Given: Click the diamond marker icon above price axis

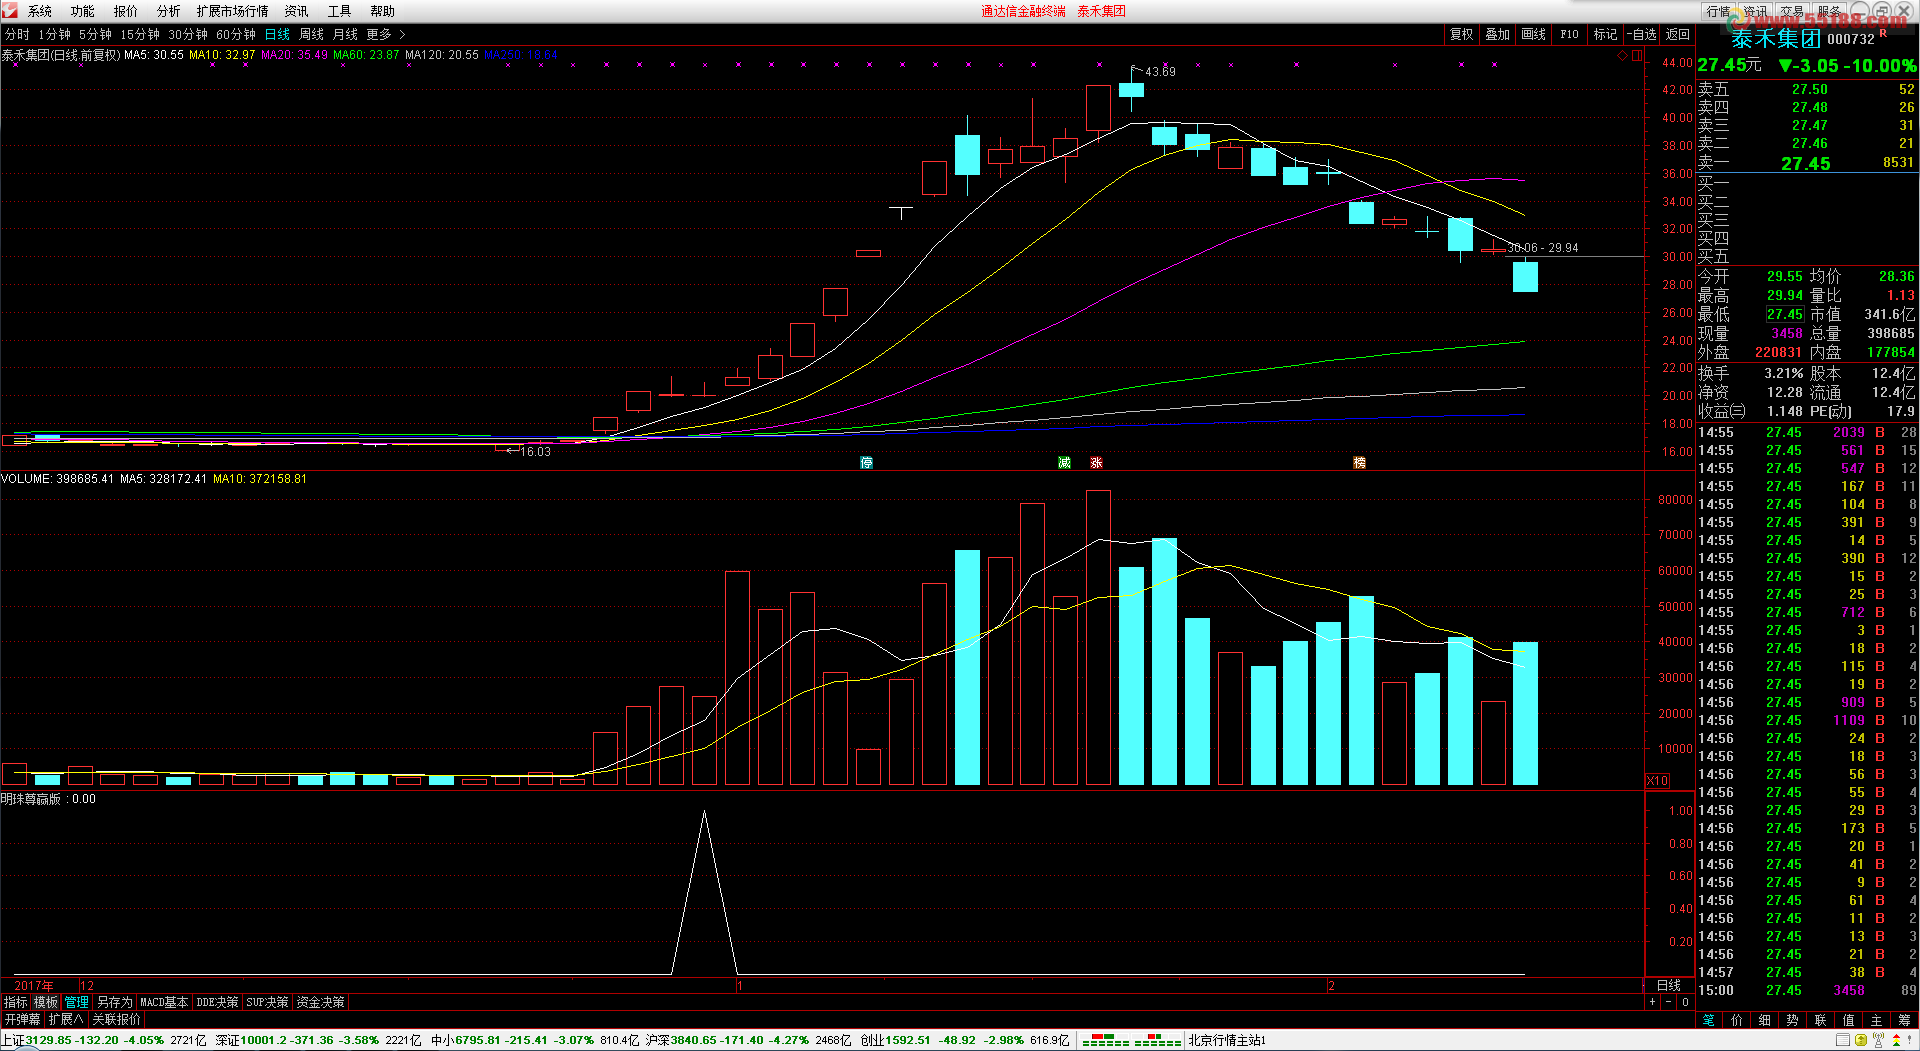Looking at the screenshot, I should [x=1622, y=56].
